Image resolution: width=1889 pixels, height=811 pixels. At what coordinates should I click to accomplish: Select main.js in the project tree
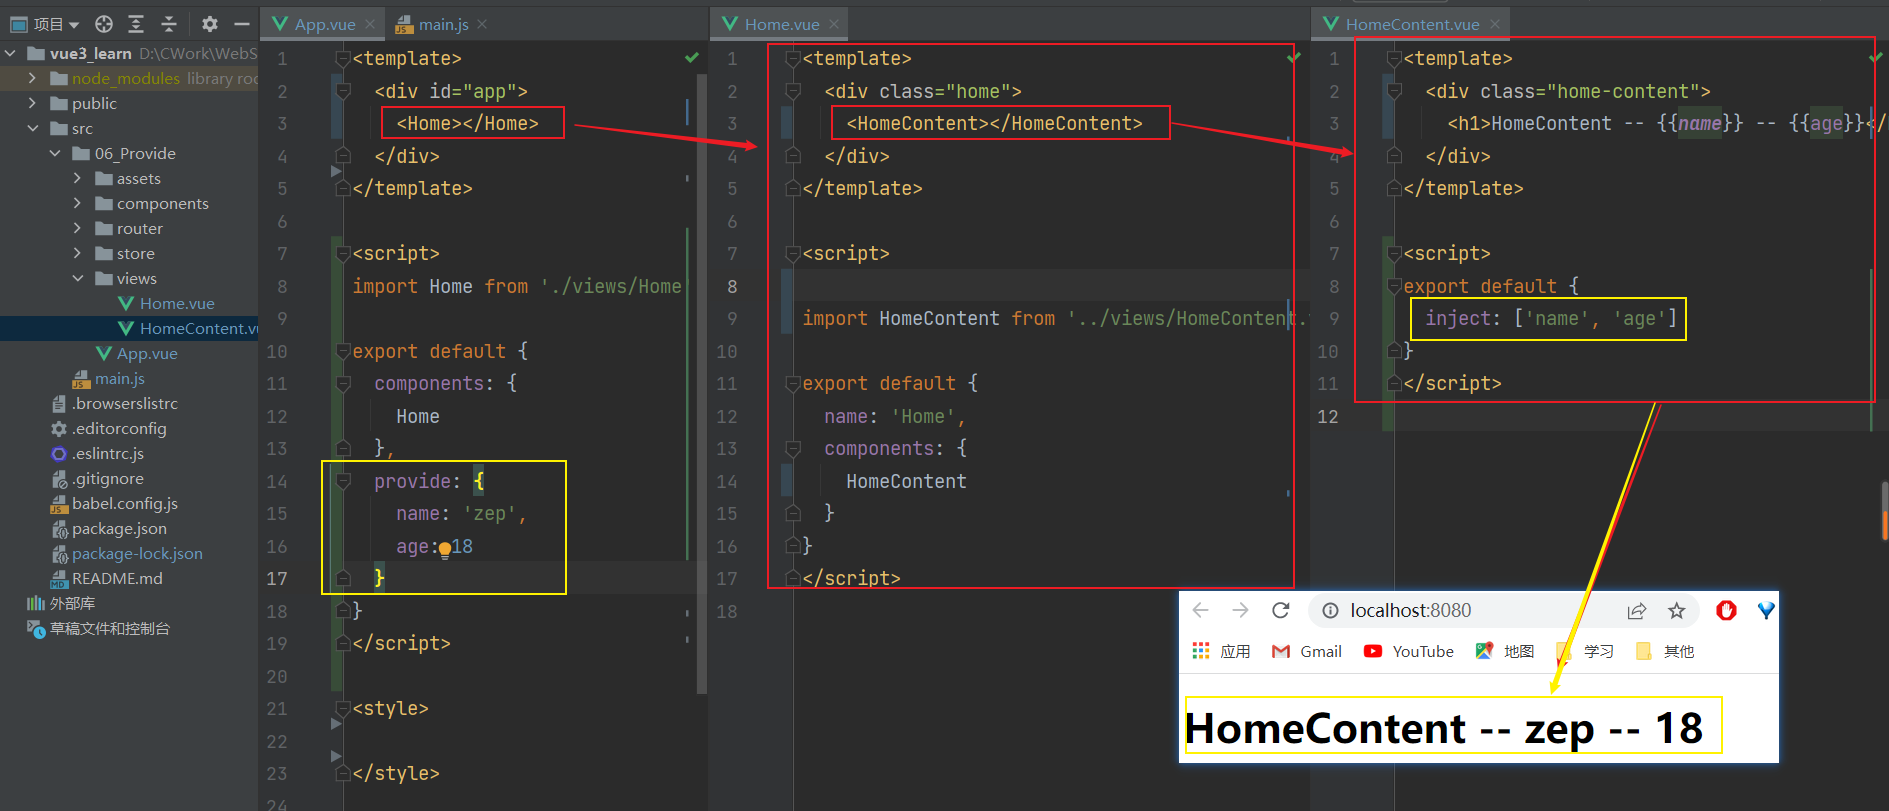pos(109,378)
